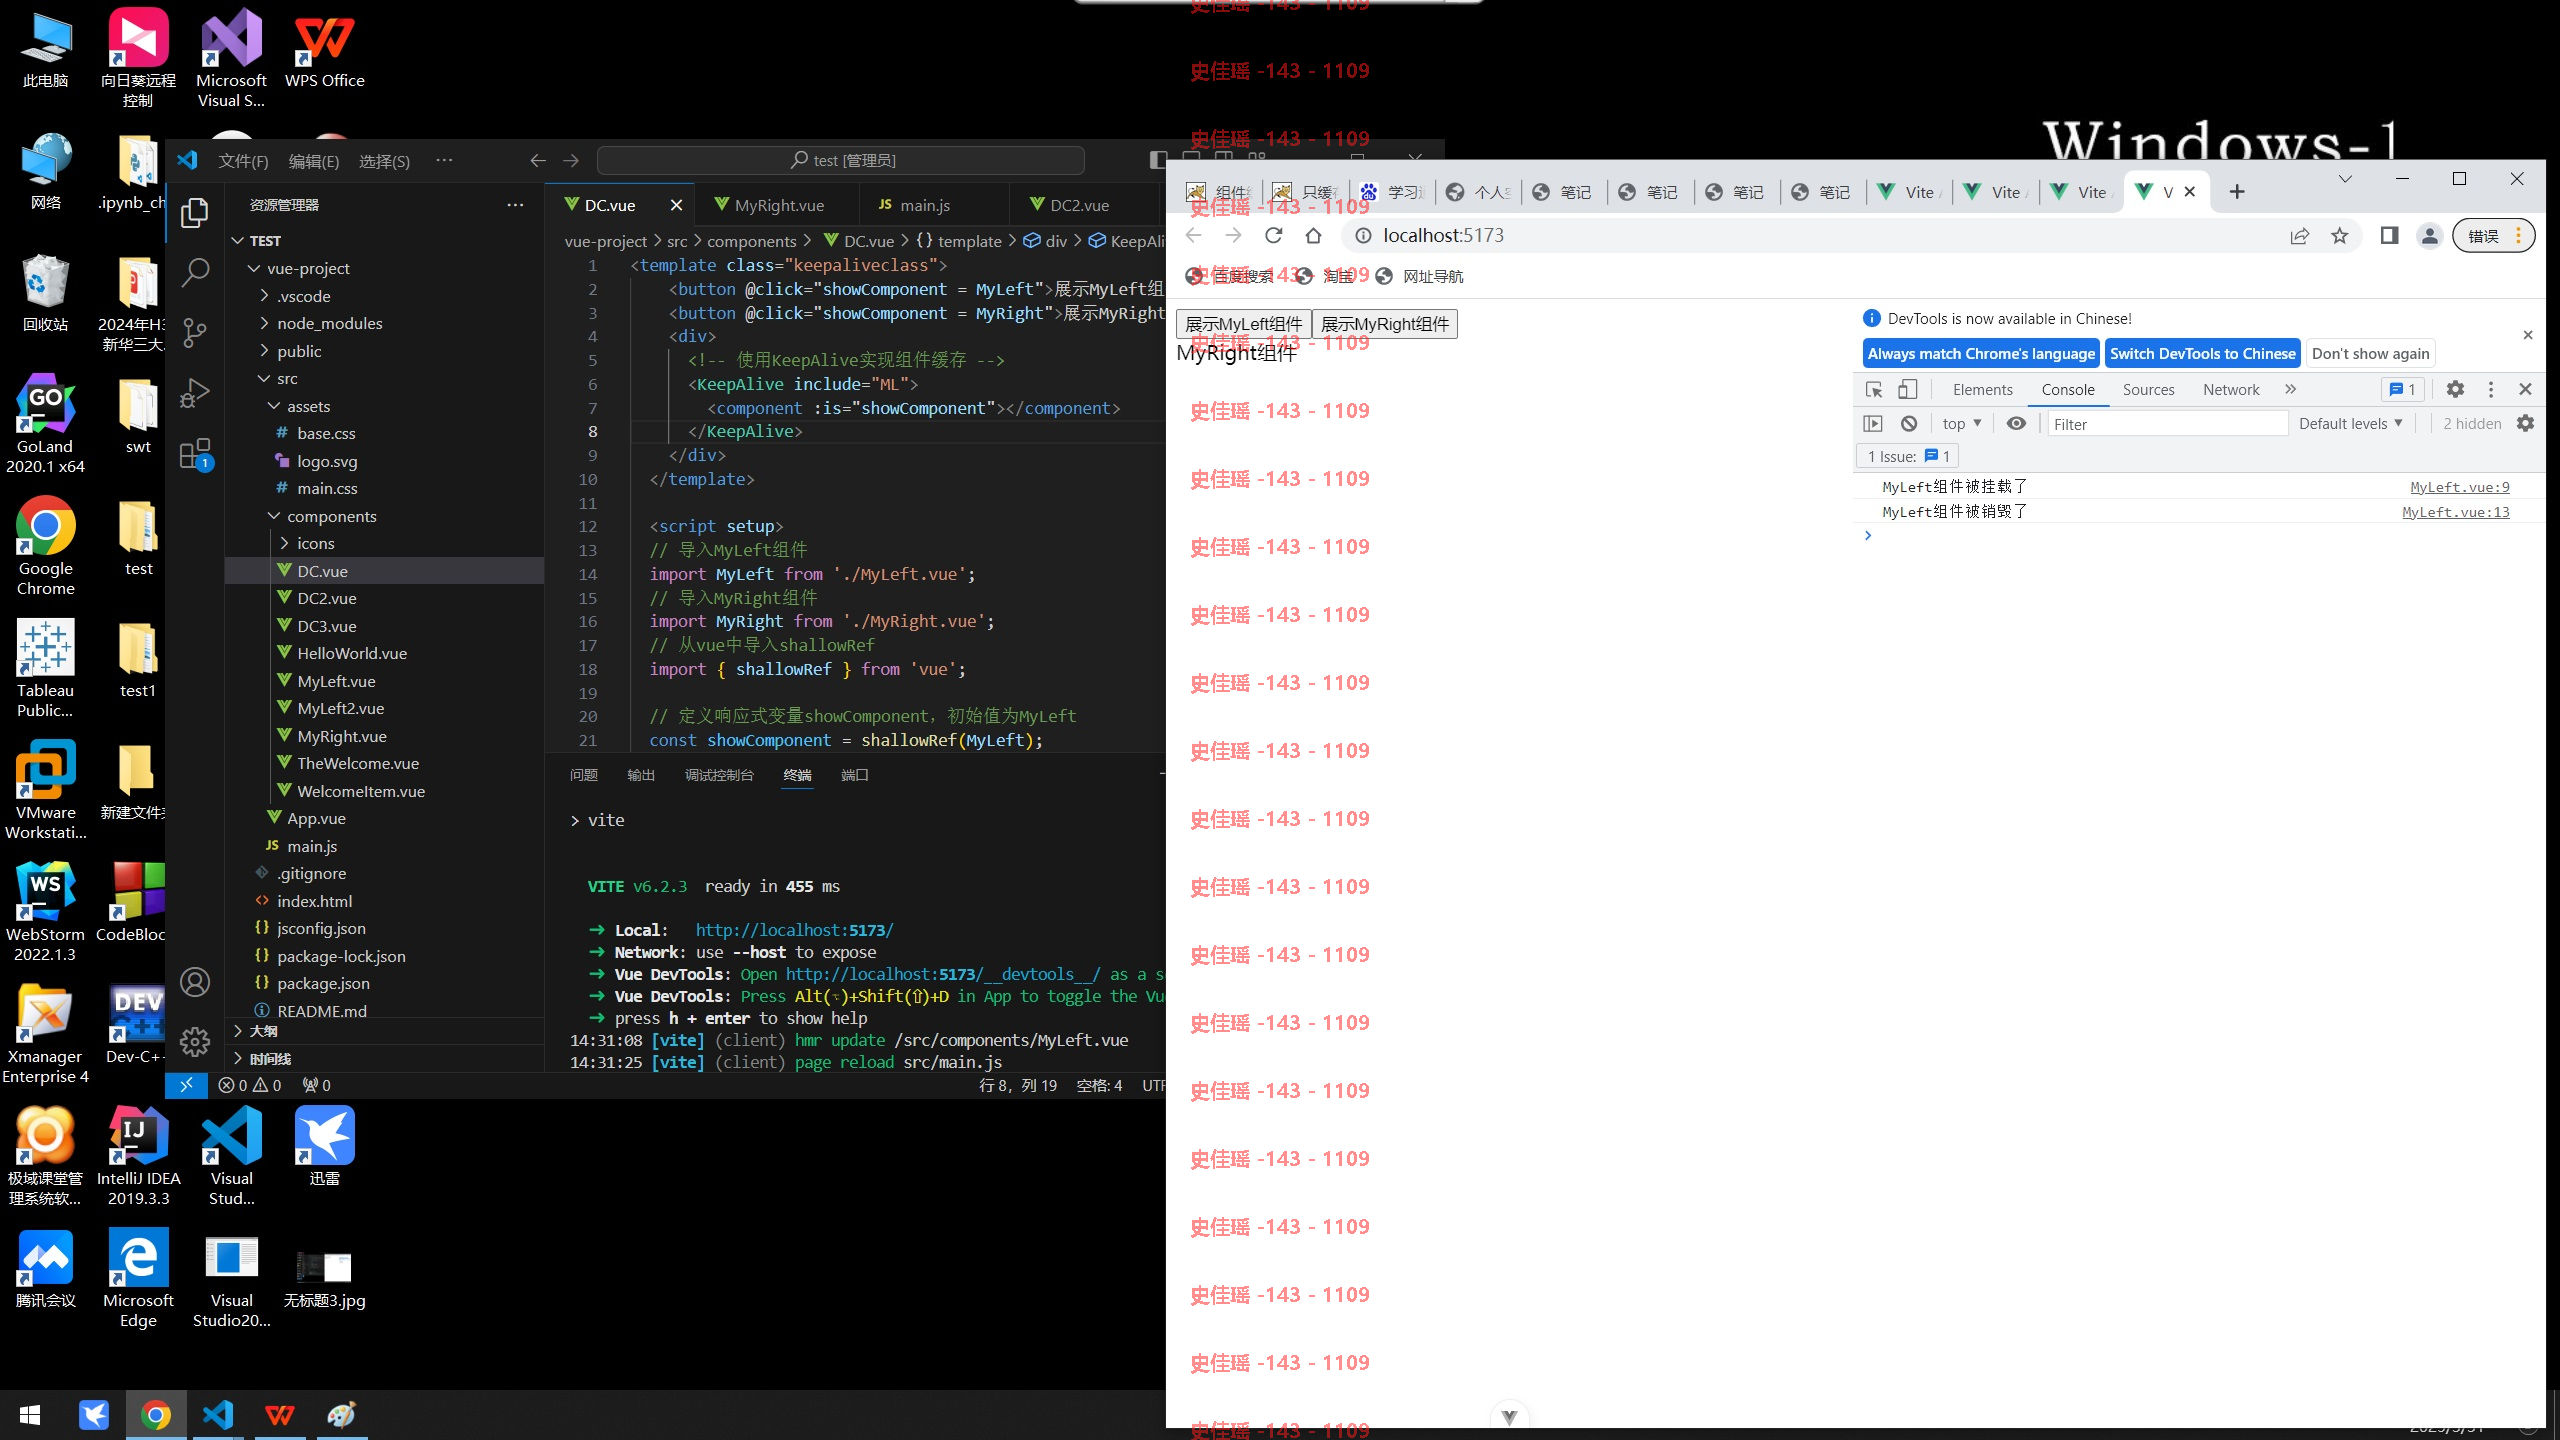Viewport: 2560px width, 1440px height.
Task: Click Switch DevTools to Chinese
Action: coord(2203,353)
